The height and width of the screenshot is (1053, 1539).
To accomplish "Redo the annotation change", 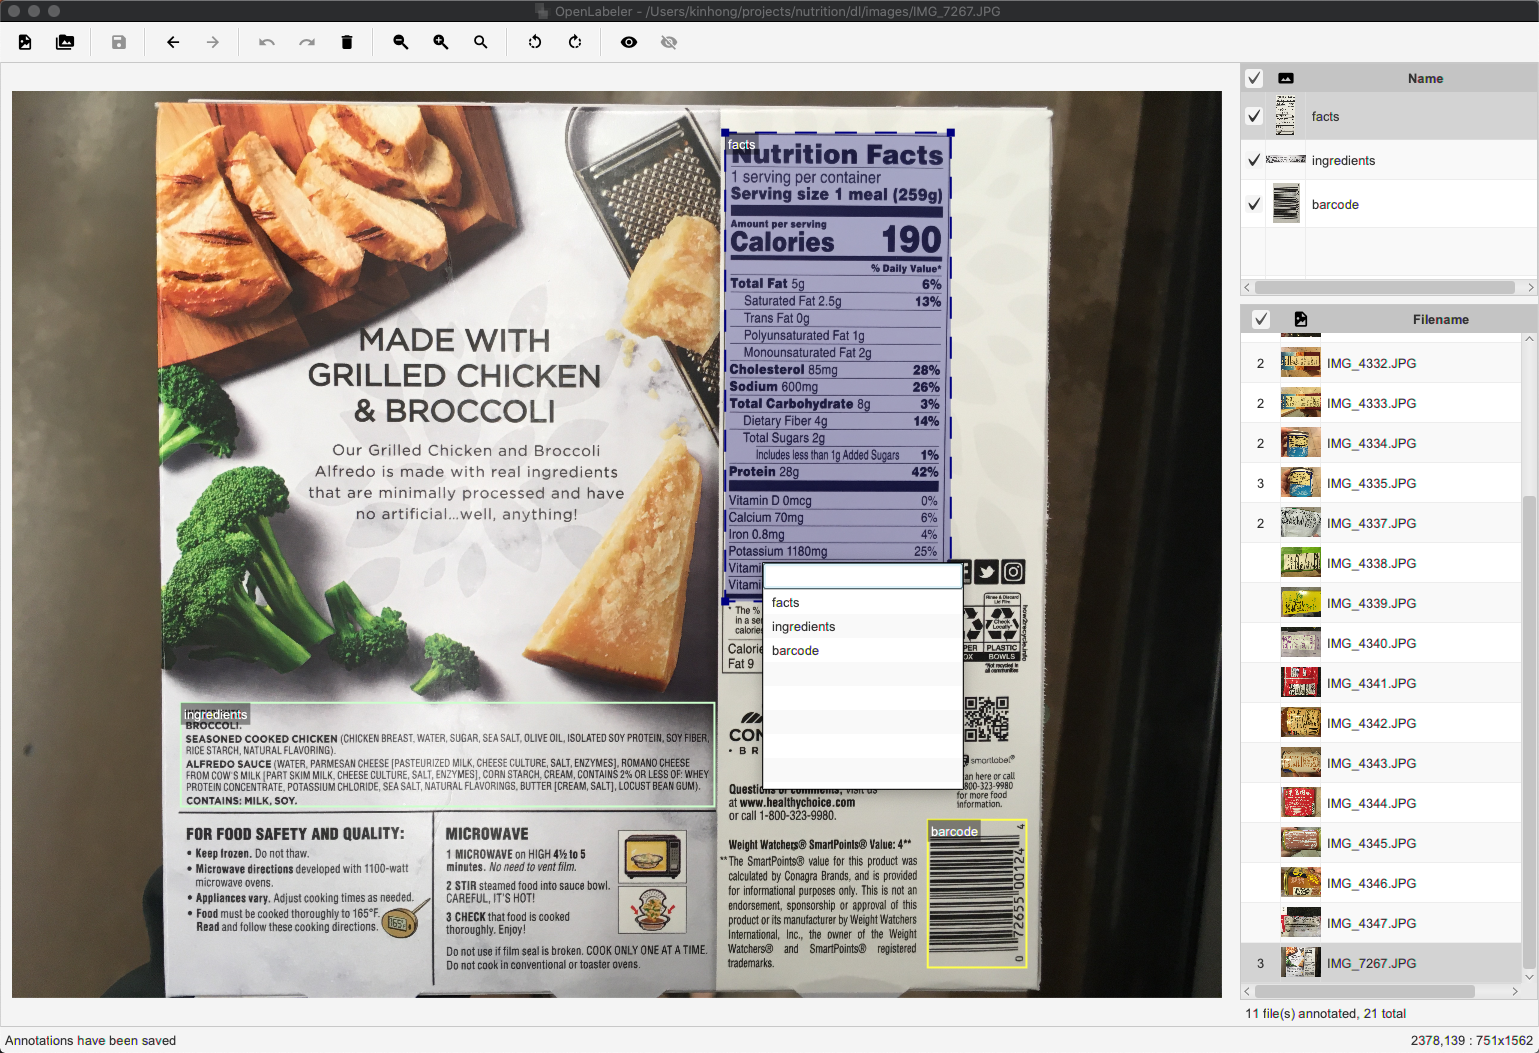I will 307,42.
